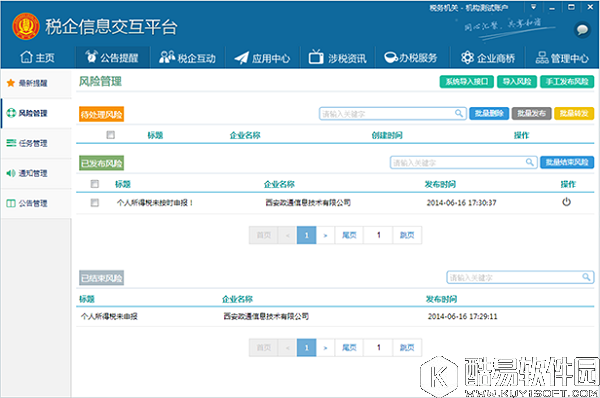Click search icon in 待处理风险 search box
The image size is (600, 398).
pos(458,113)
